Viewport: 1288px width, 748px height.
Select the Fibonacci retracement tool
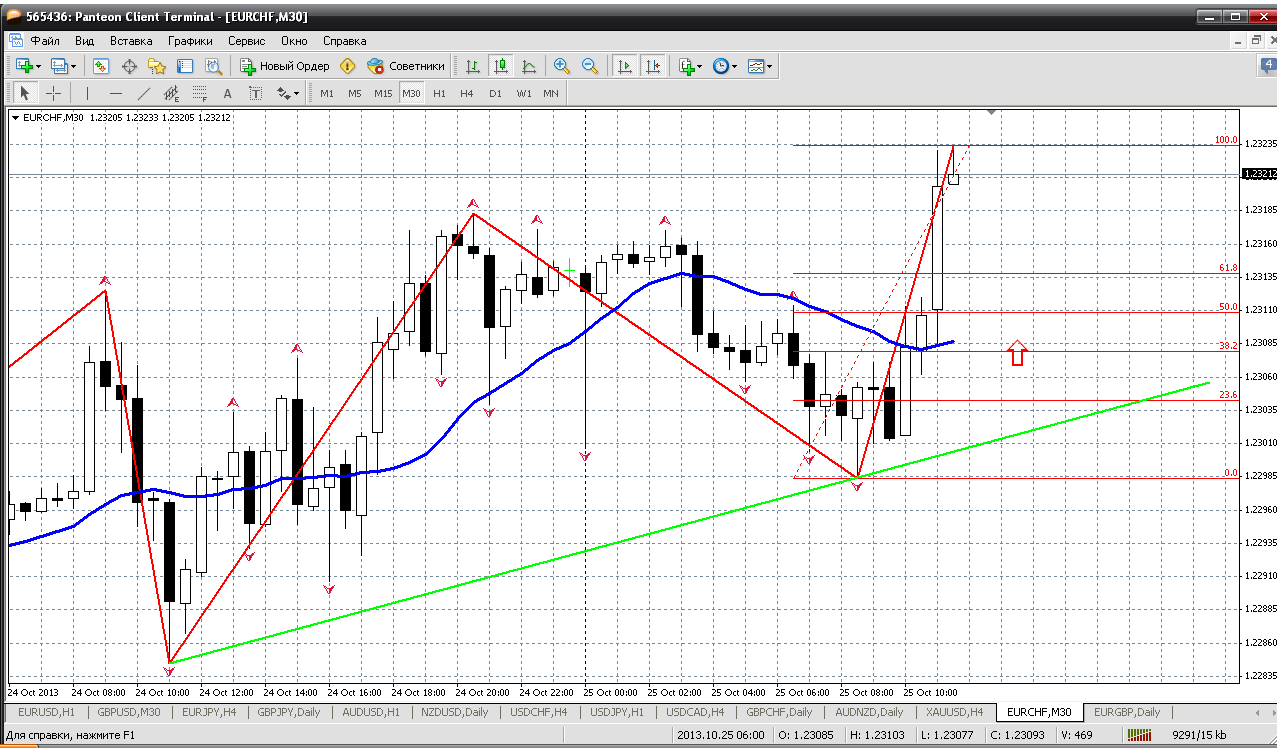click(x=199, y=93)
